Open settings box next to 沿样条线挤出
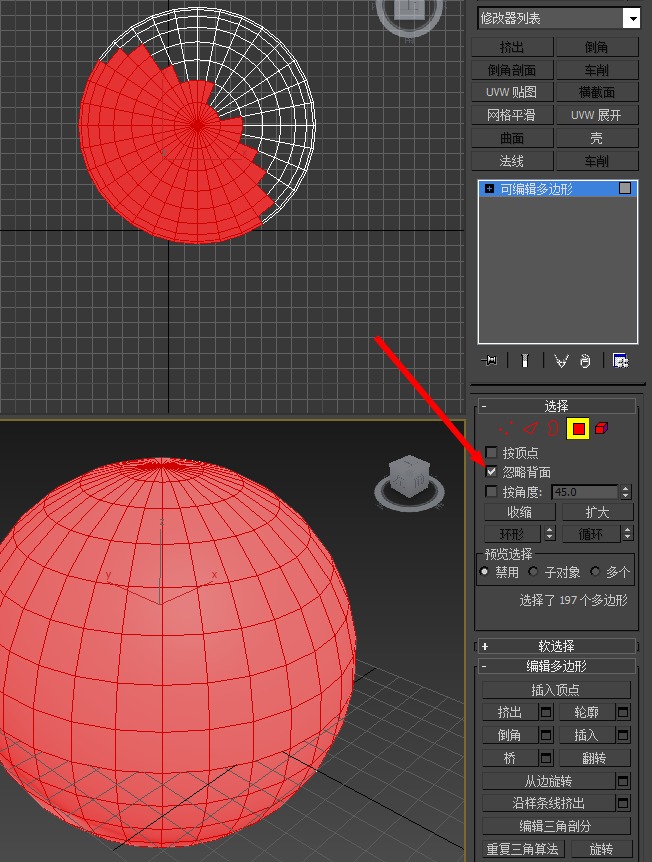 [x=623, y=803]
